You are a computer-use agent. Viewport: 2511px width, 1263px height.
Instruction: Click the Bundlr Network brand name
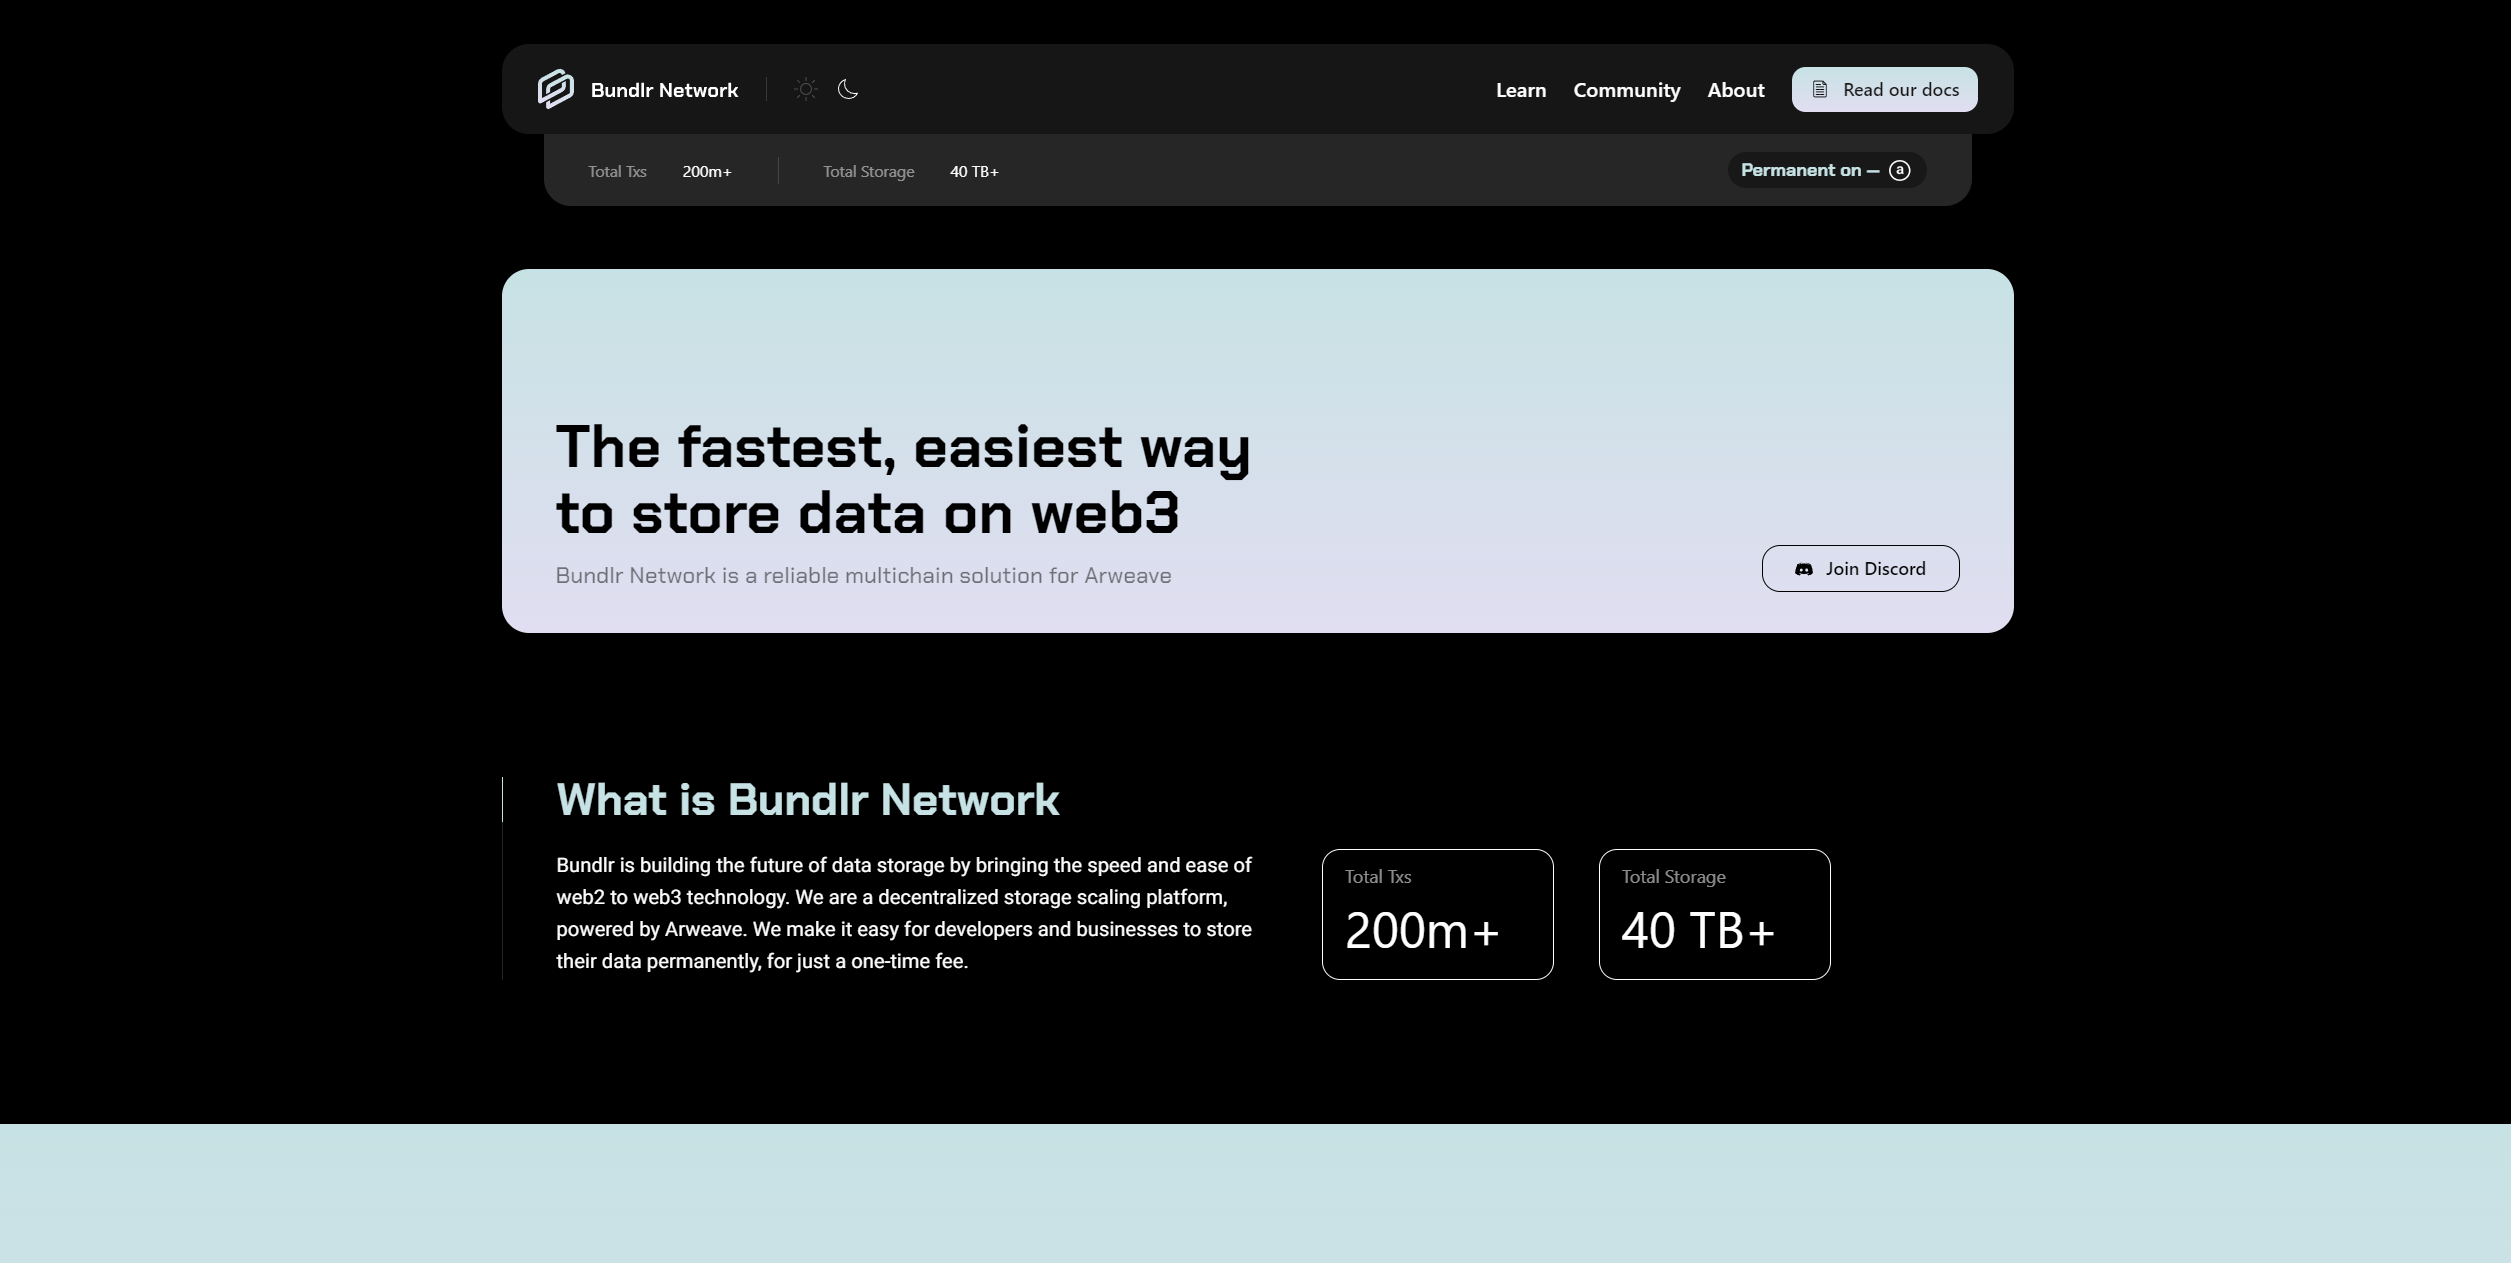664,90
